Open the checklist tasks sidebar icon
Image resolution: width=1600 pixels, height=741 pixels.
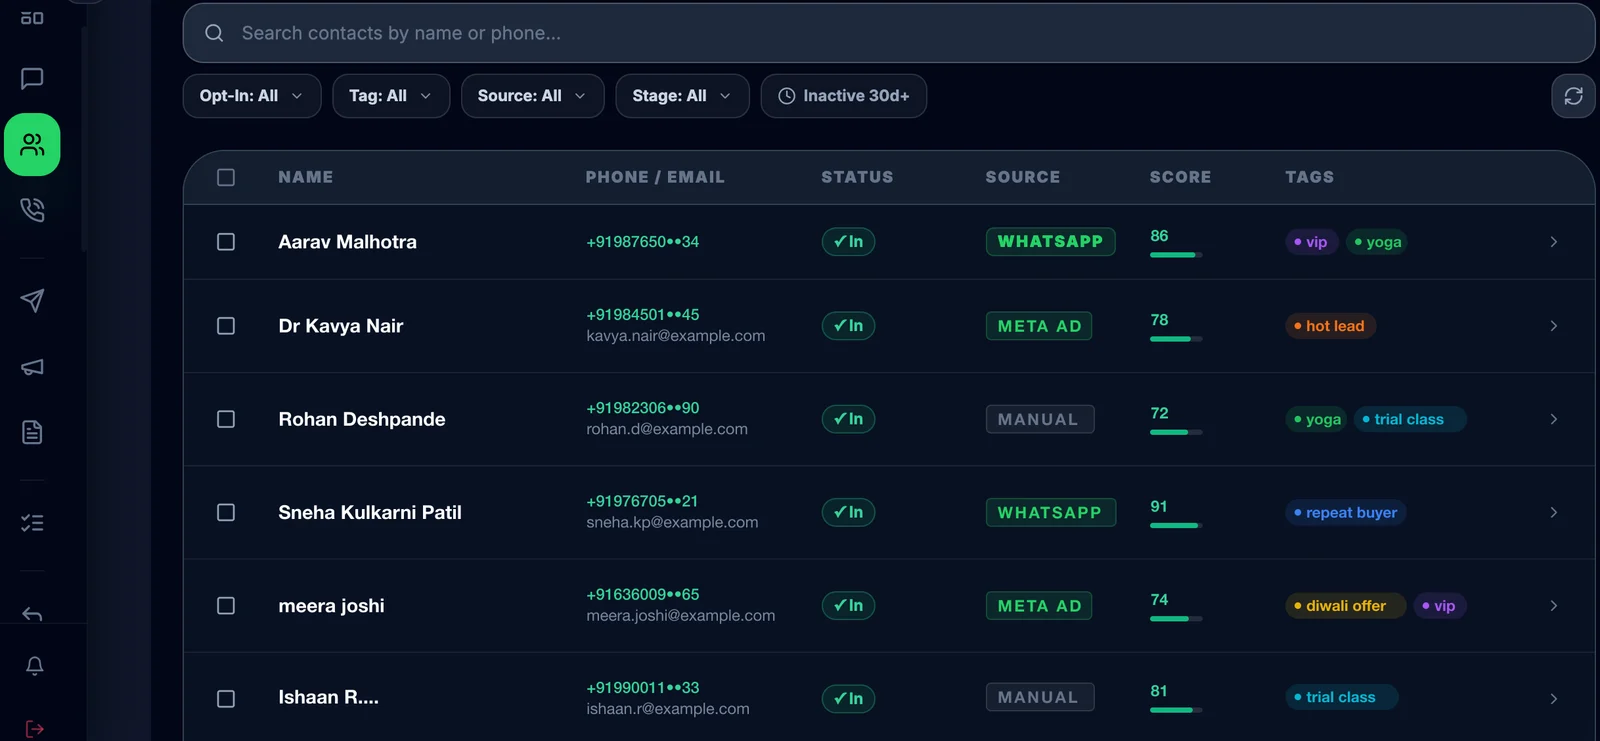pyautogui.click(x=32, y=523)
